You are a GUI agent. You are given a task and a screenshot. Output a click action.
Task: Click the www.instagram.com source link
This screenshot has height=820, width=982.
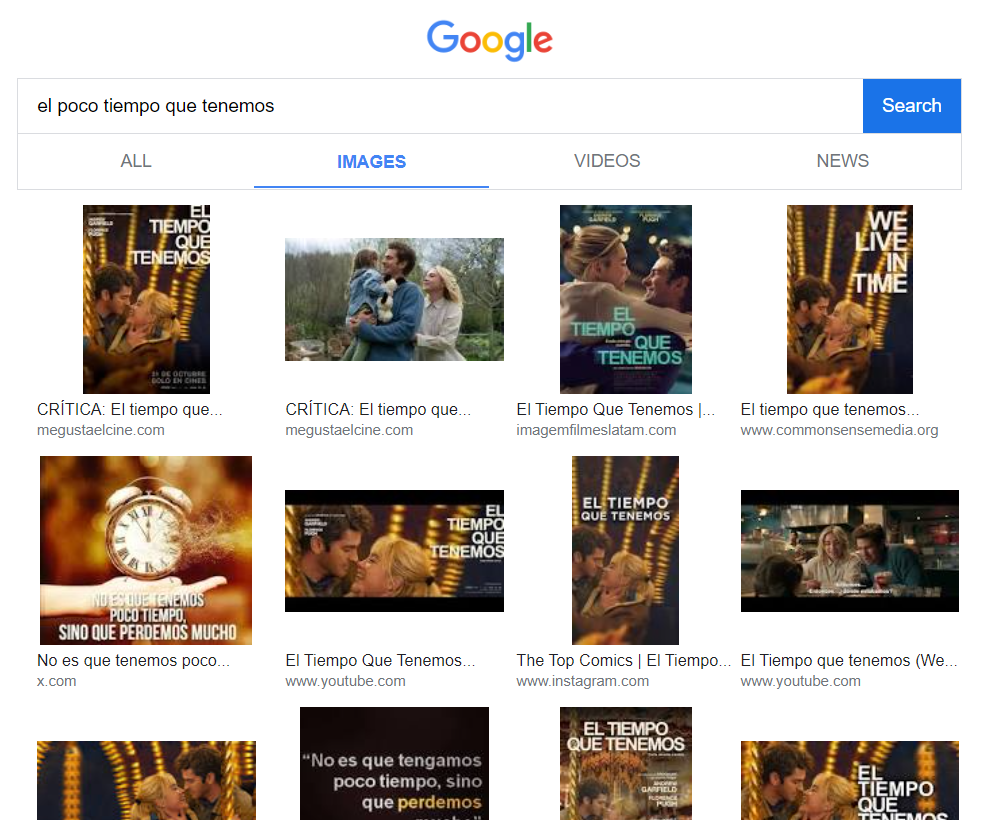pos(582,681)
